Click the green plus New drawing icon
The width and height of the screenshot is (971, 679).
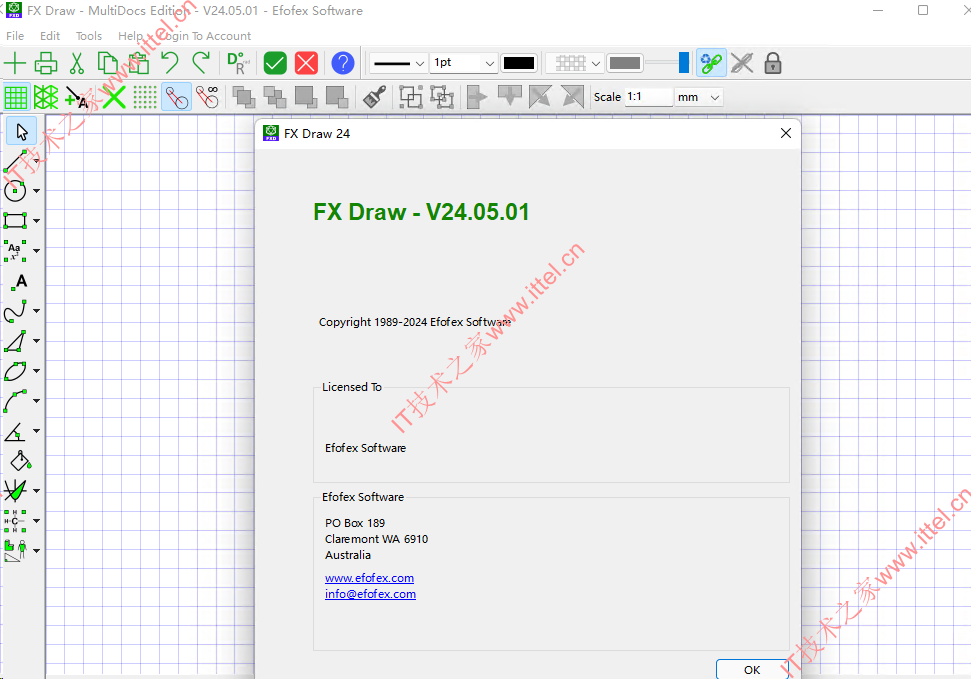[x=15, y=63]
